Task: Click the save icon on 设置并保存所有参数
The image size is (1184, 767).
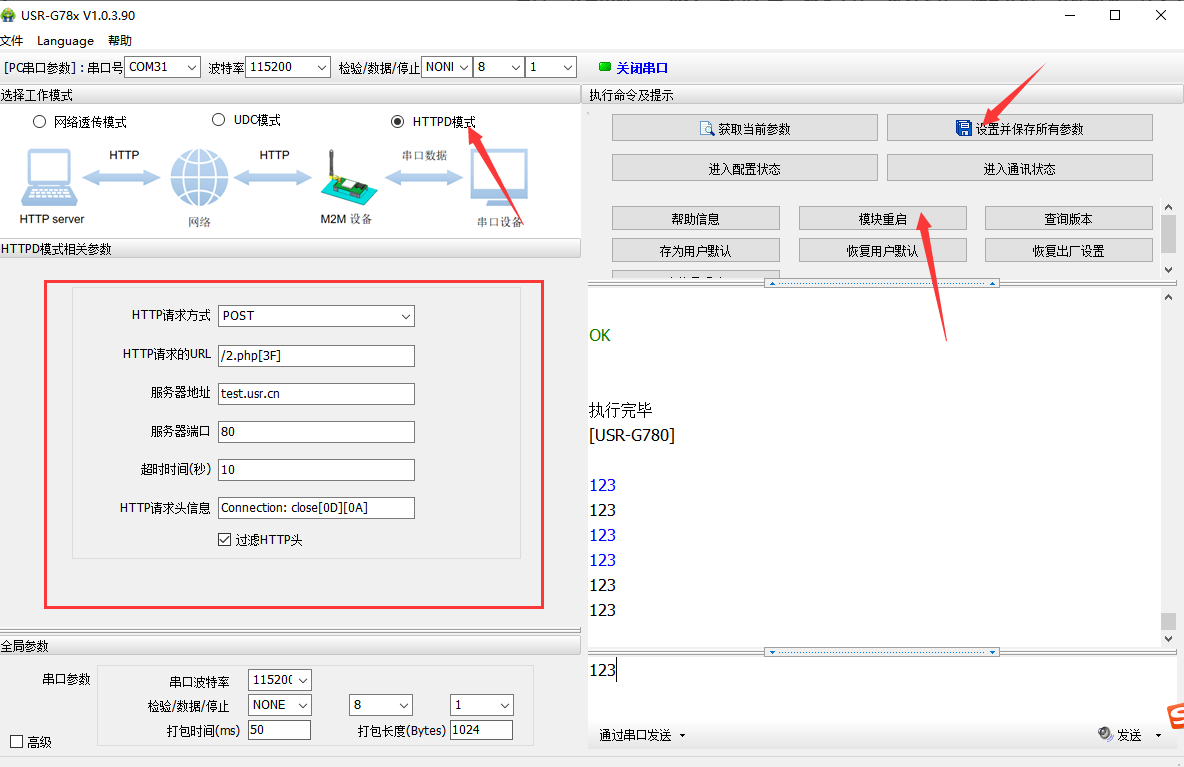Action: (964, 128)
